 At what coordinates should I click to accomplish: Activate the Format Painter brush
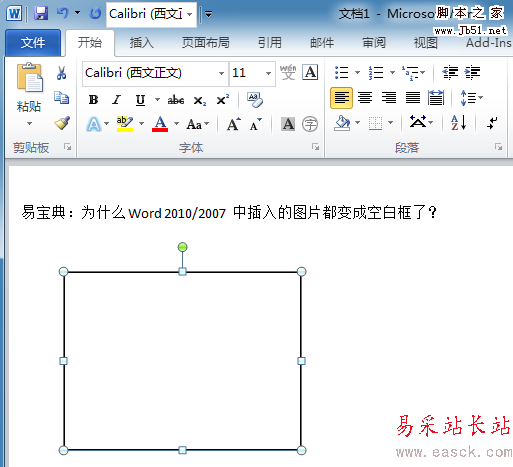pos(62,123)
